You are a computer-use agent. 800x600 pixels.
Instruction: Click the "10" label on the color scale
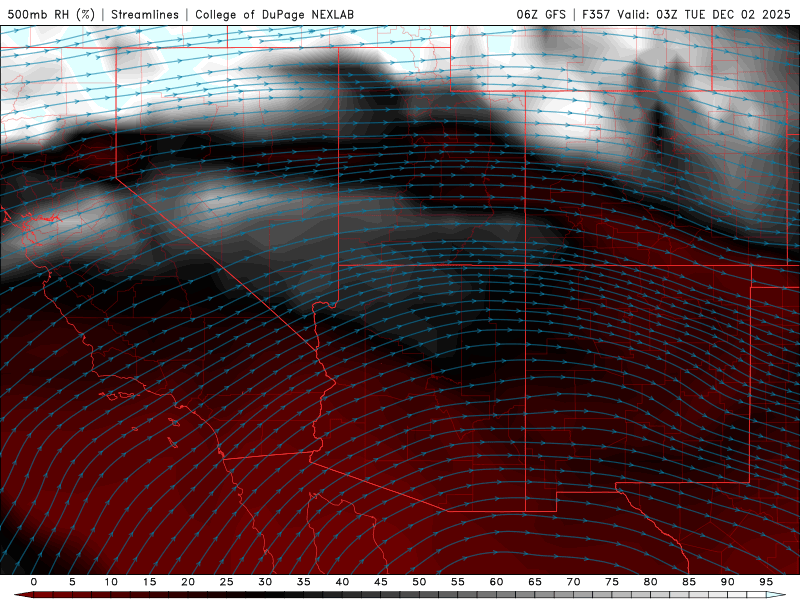pyautogui.click(x=111, y=582)
